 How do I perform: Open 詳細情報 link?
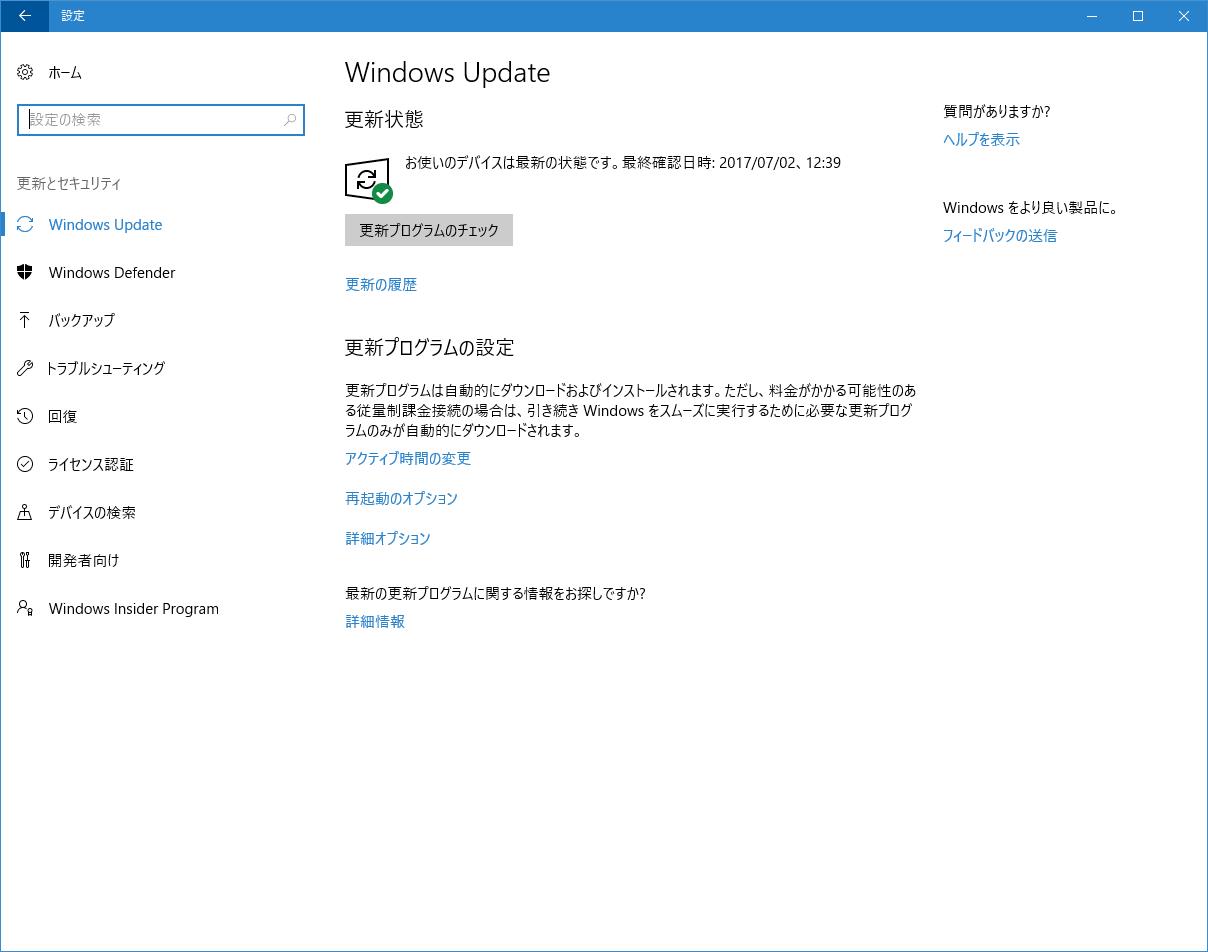(375, 622)
